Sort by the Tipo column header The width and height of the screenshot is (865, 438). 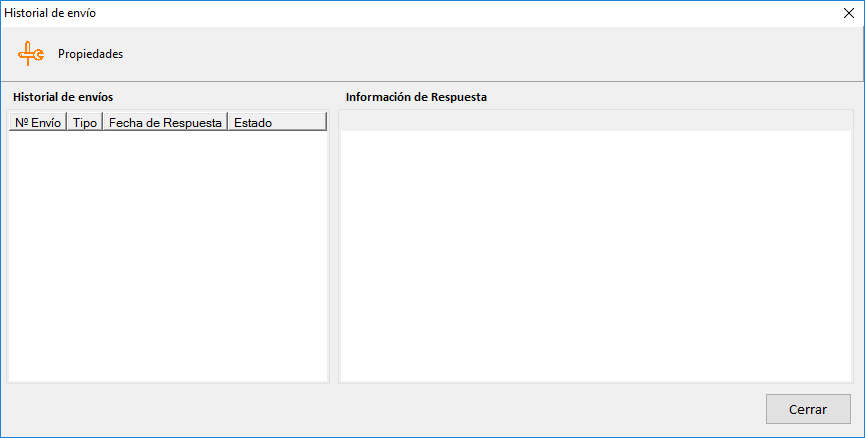pyautogui.click(x=85, y=122)
